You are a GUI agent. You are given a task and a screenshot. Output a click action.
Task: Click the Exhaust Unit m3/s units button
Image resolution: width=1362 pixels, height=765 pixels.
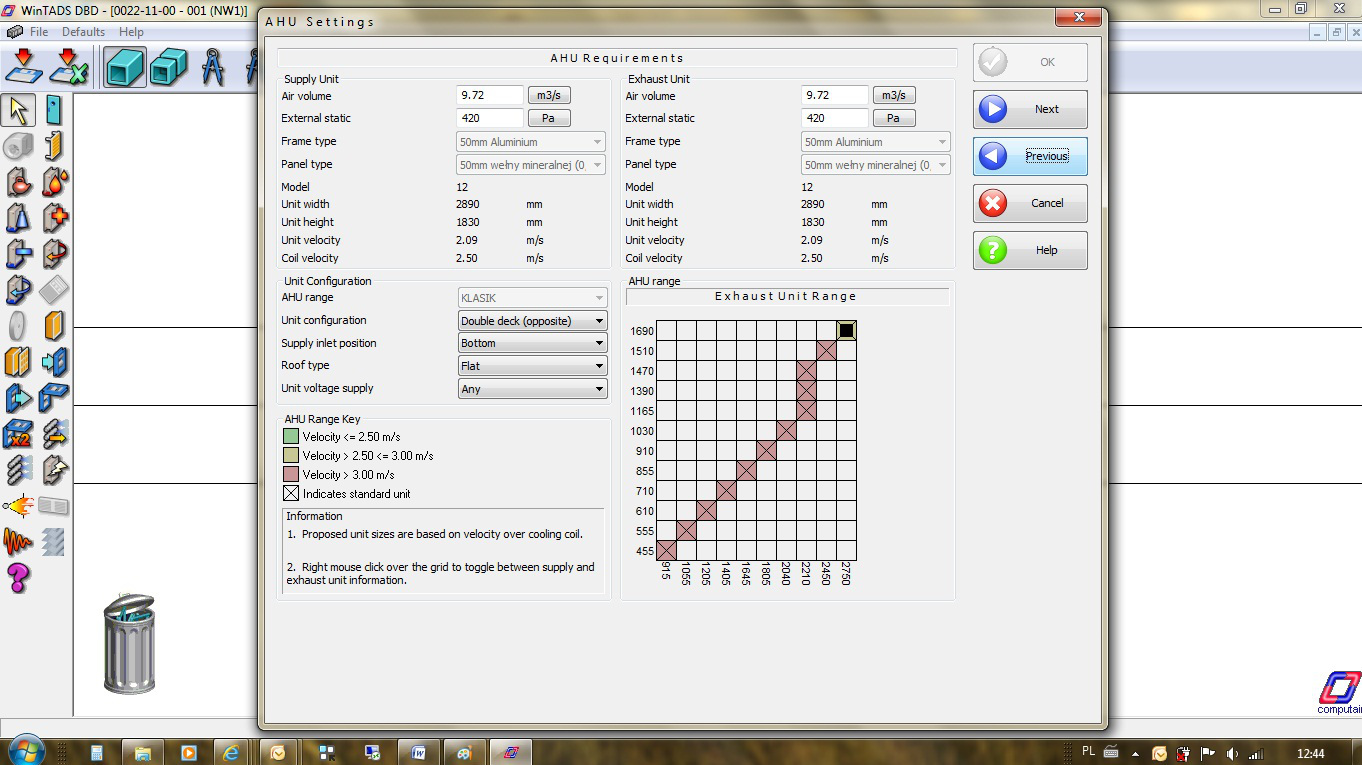pos(894,96)
